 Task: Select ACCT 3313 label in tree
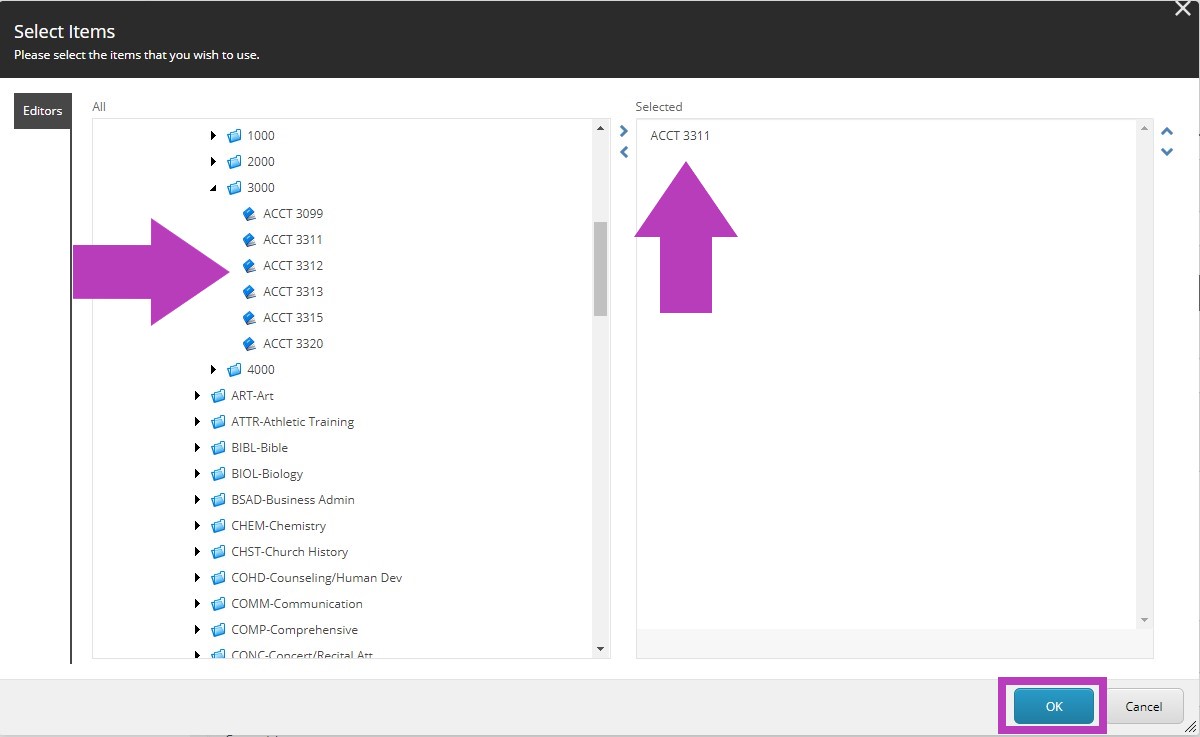coord(293,291)
